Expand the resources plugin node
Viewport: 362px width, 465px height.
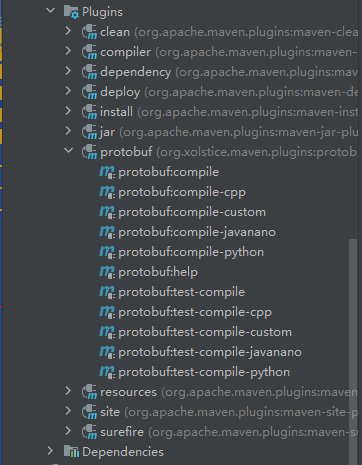[x=68, y=391]
